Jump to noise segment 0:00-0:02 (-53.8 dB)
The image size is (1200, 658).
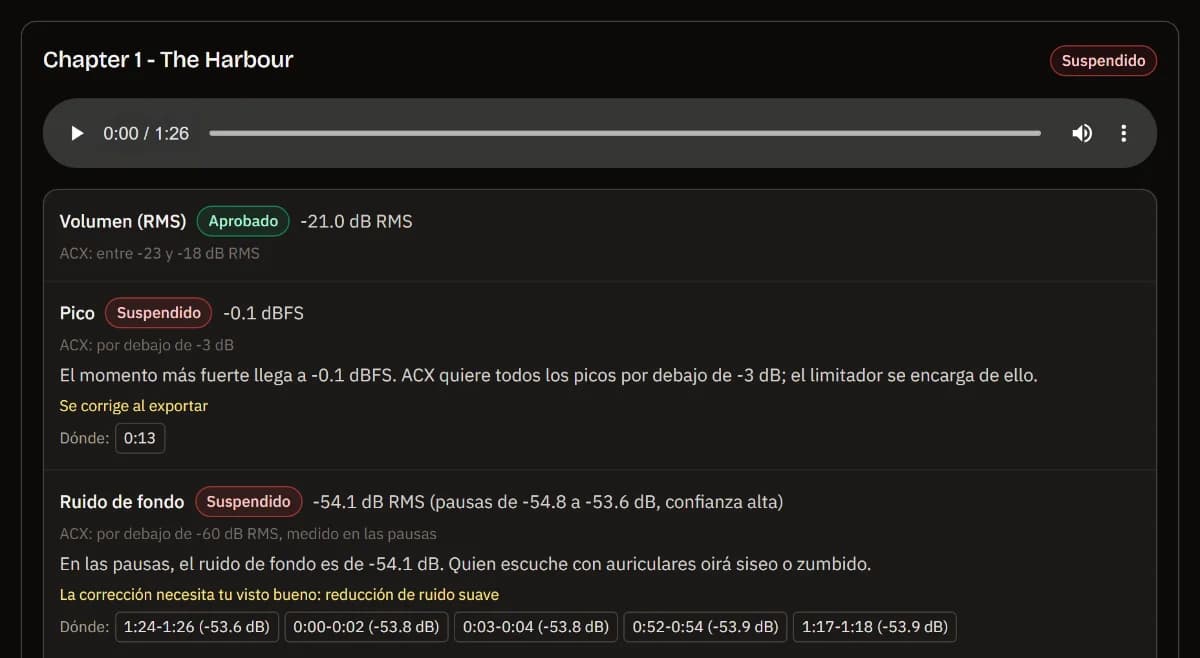(366, 627)
